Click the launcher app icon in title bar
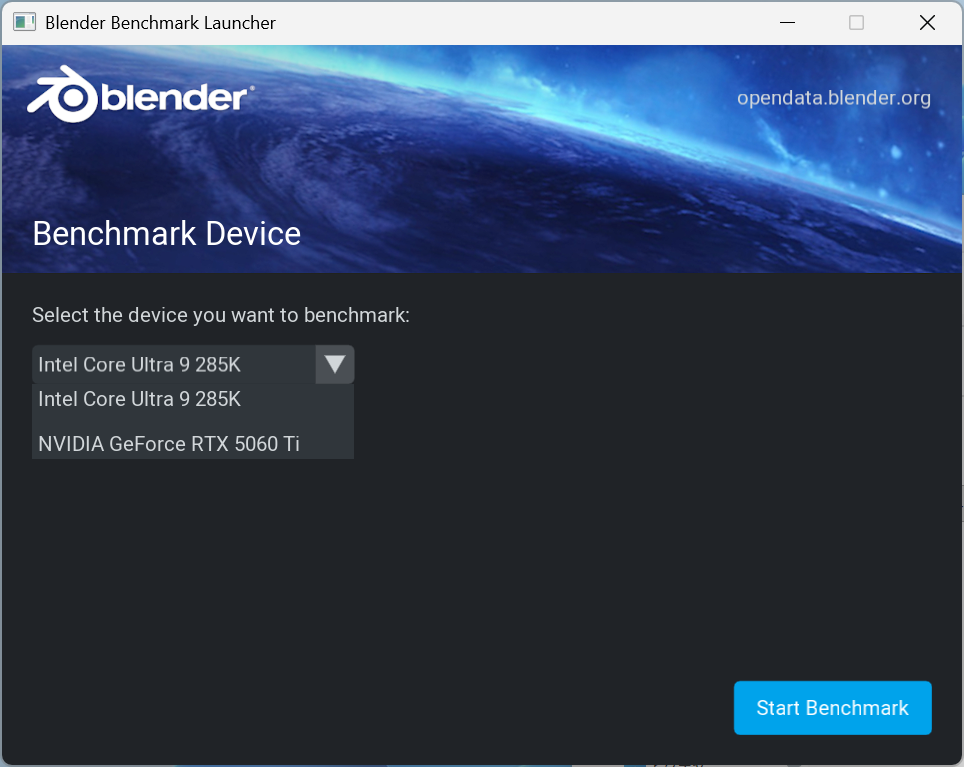The height and width of the screenshot is (767, 964). (x=25, y=23)
